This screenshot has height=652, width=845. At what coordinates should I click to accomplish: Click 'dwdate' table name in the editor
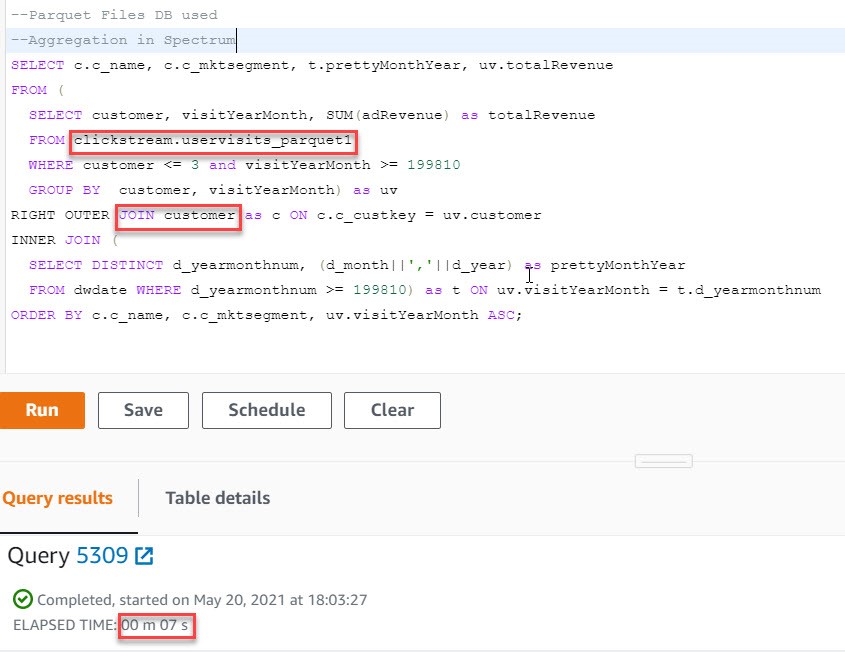tap(100, 290)
